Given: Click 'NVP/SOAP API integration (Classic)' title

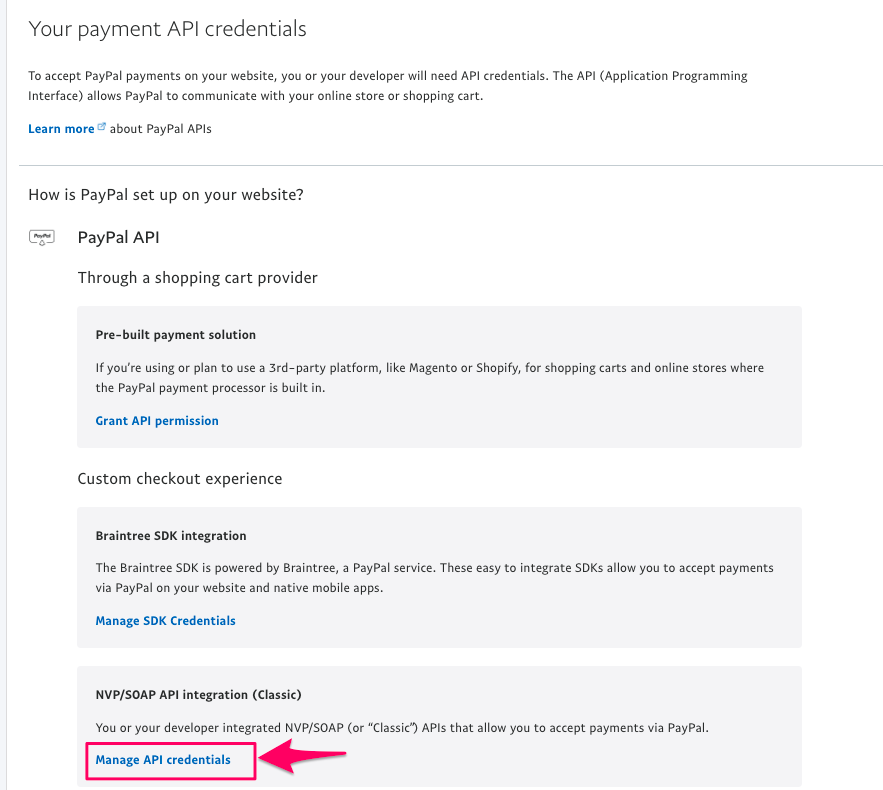Looking at the screenshot, I should (199, 694).
